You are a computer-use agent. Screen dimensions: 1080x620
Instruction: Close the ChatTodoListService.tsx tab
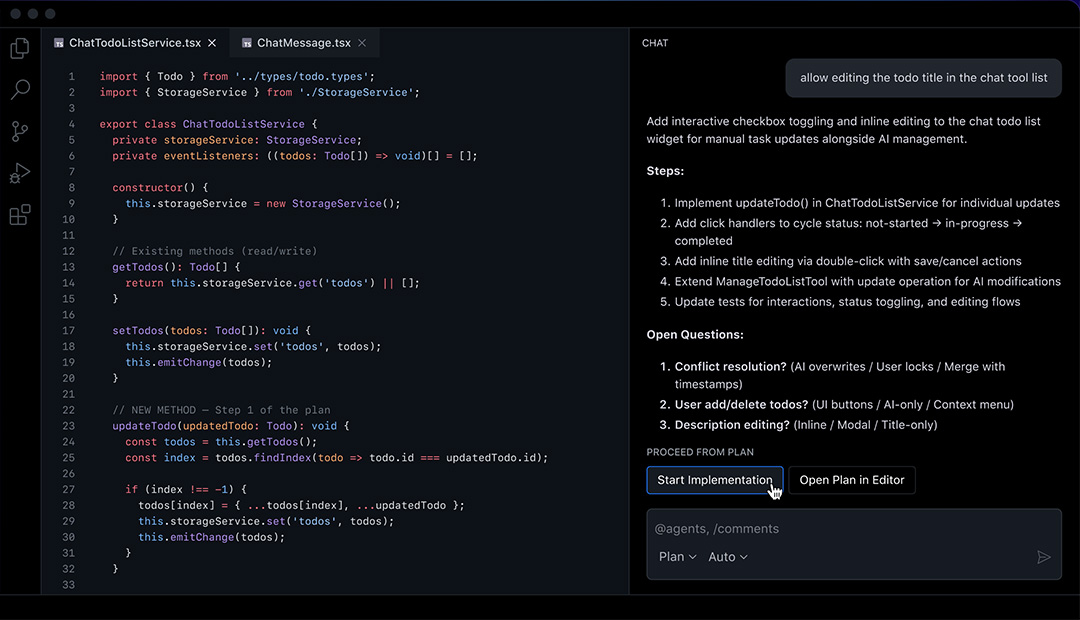pos(212,43)
